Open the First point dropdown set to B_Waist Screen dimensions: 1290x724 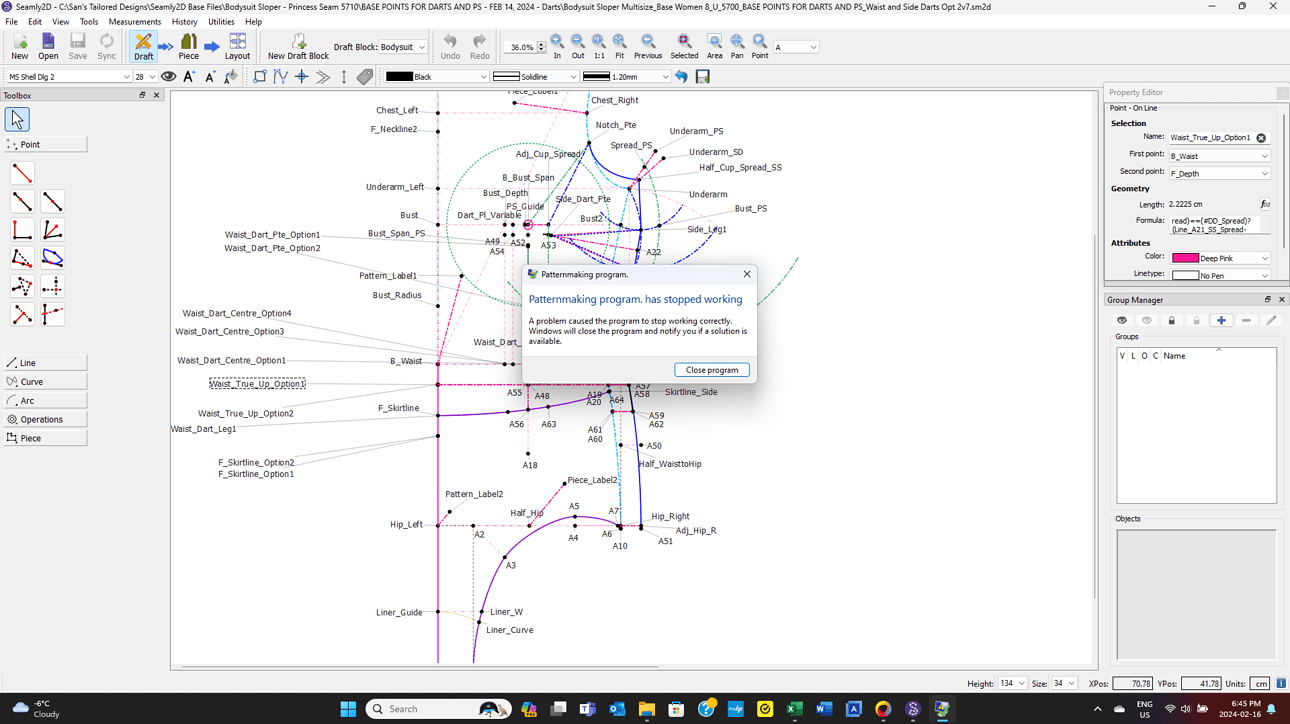[1219, 153]
